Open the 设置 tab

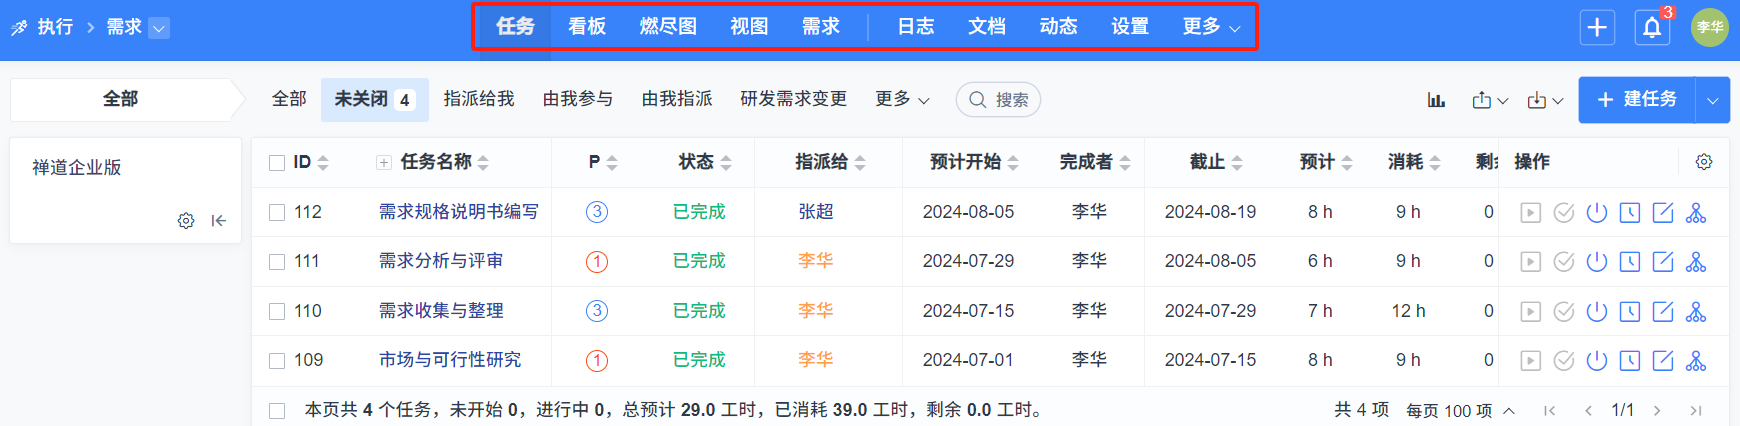click(x=1130, y=27)
